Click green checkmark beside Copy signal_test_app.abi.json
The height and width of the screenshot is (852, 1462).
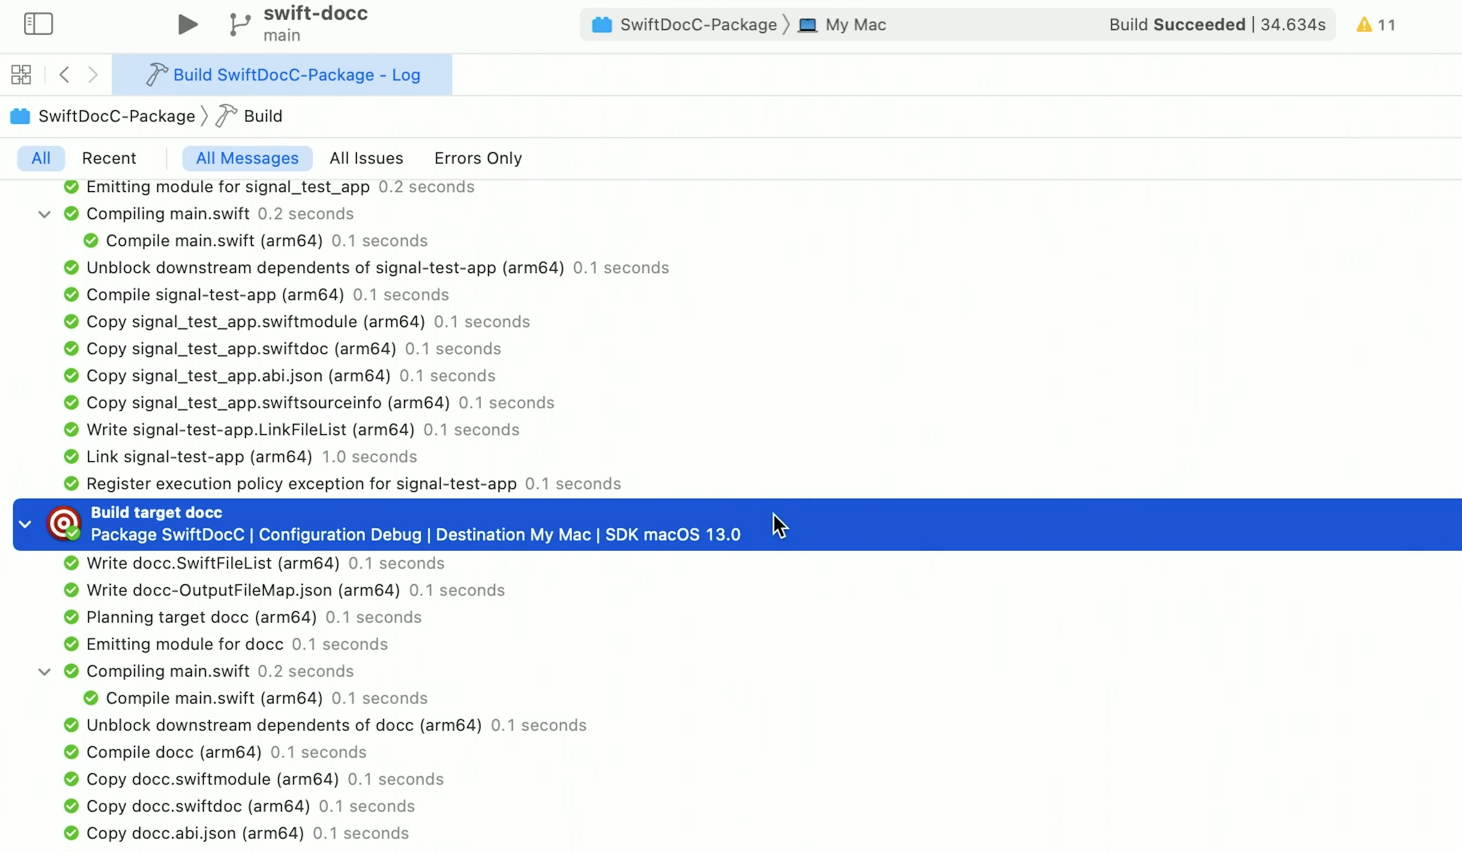click(x=71, y=376)
